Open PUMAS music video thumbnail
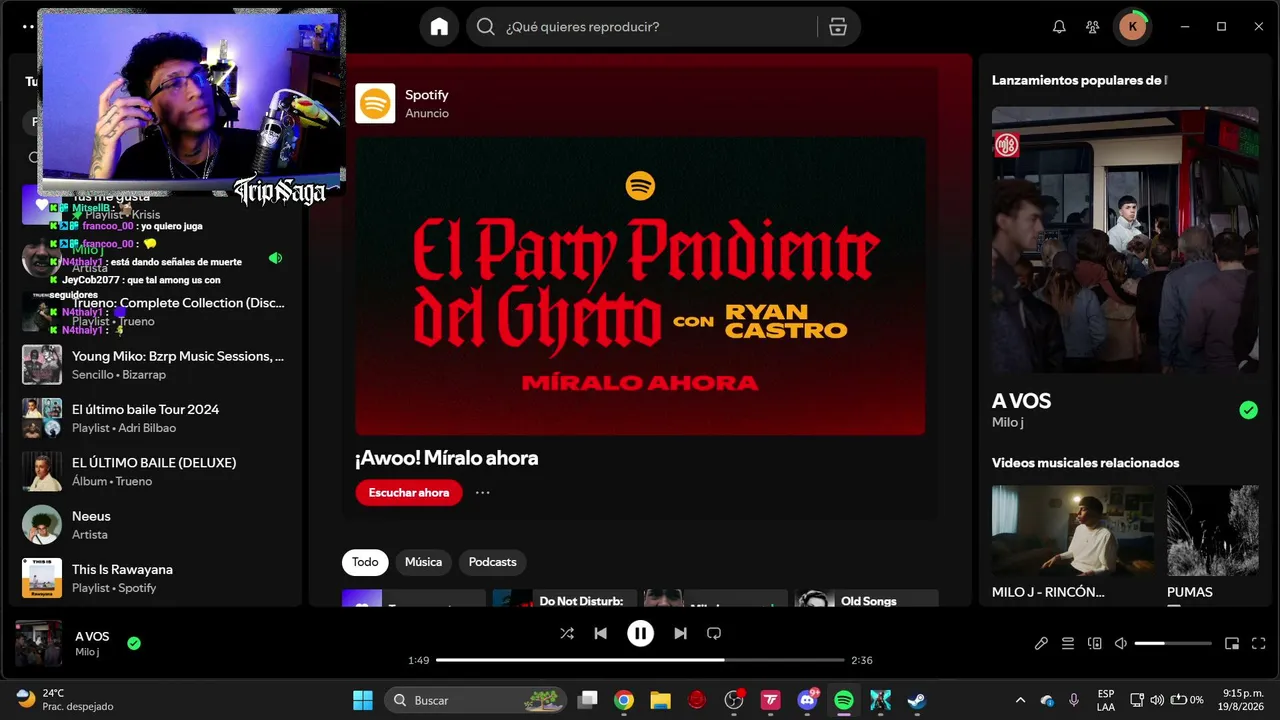This screenshot has height=720, width=1280. [x=1213, y=530]
